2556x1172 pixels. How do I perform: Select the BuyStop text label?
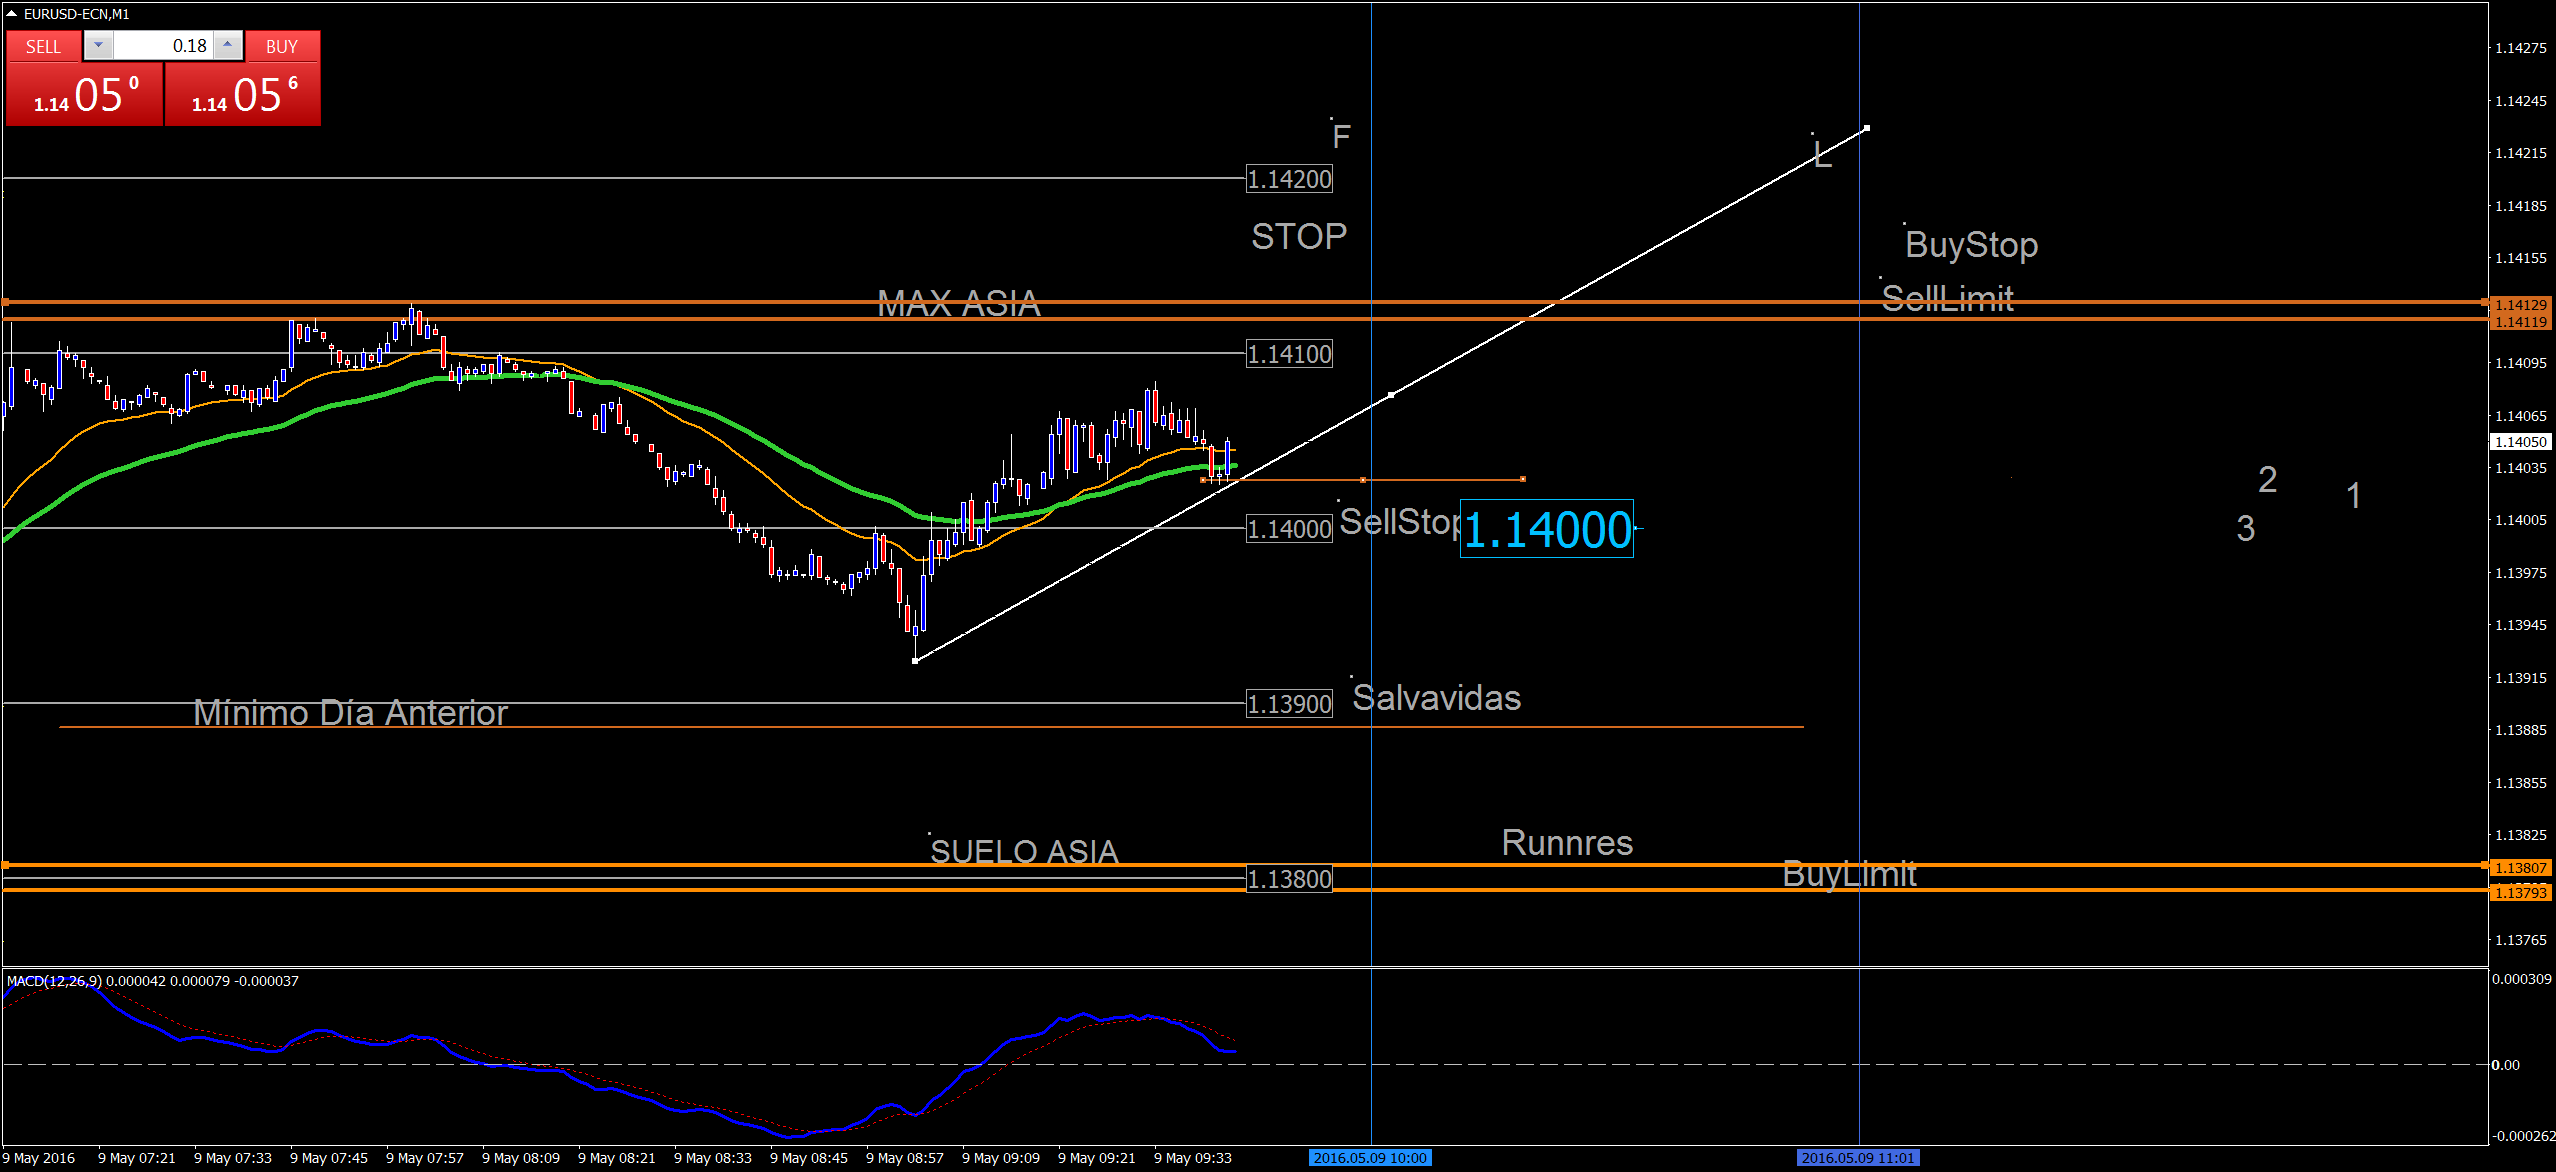point(1971,245)
